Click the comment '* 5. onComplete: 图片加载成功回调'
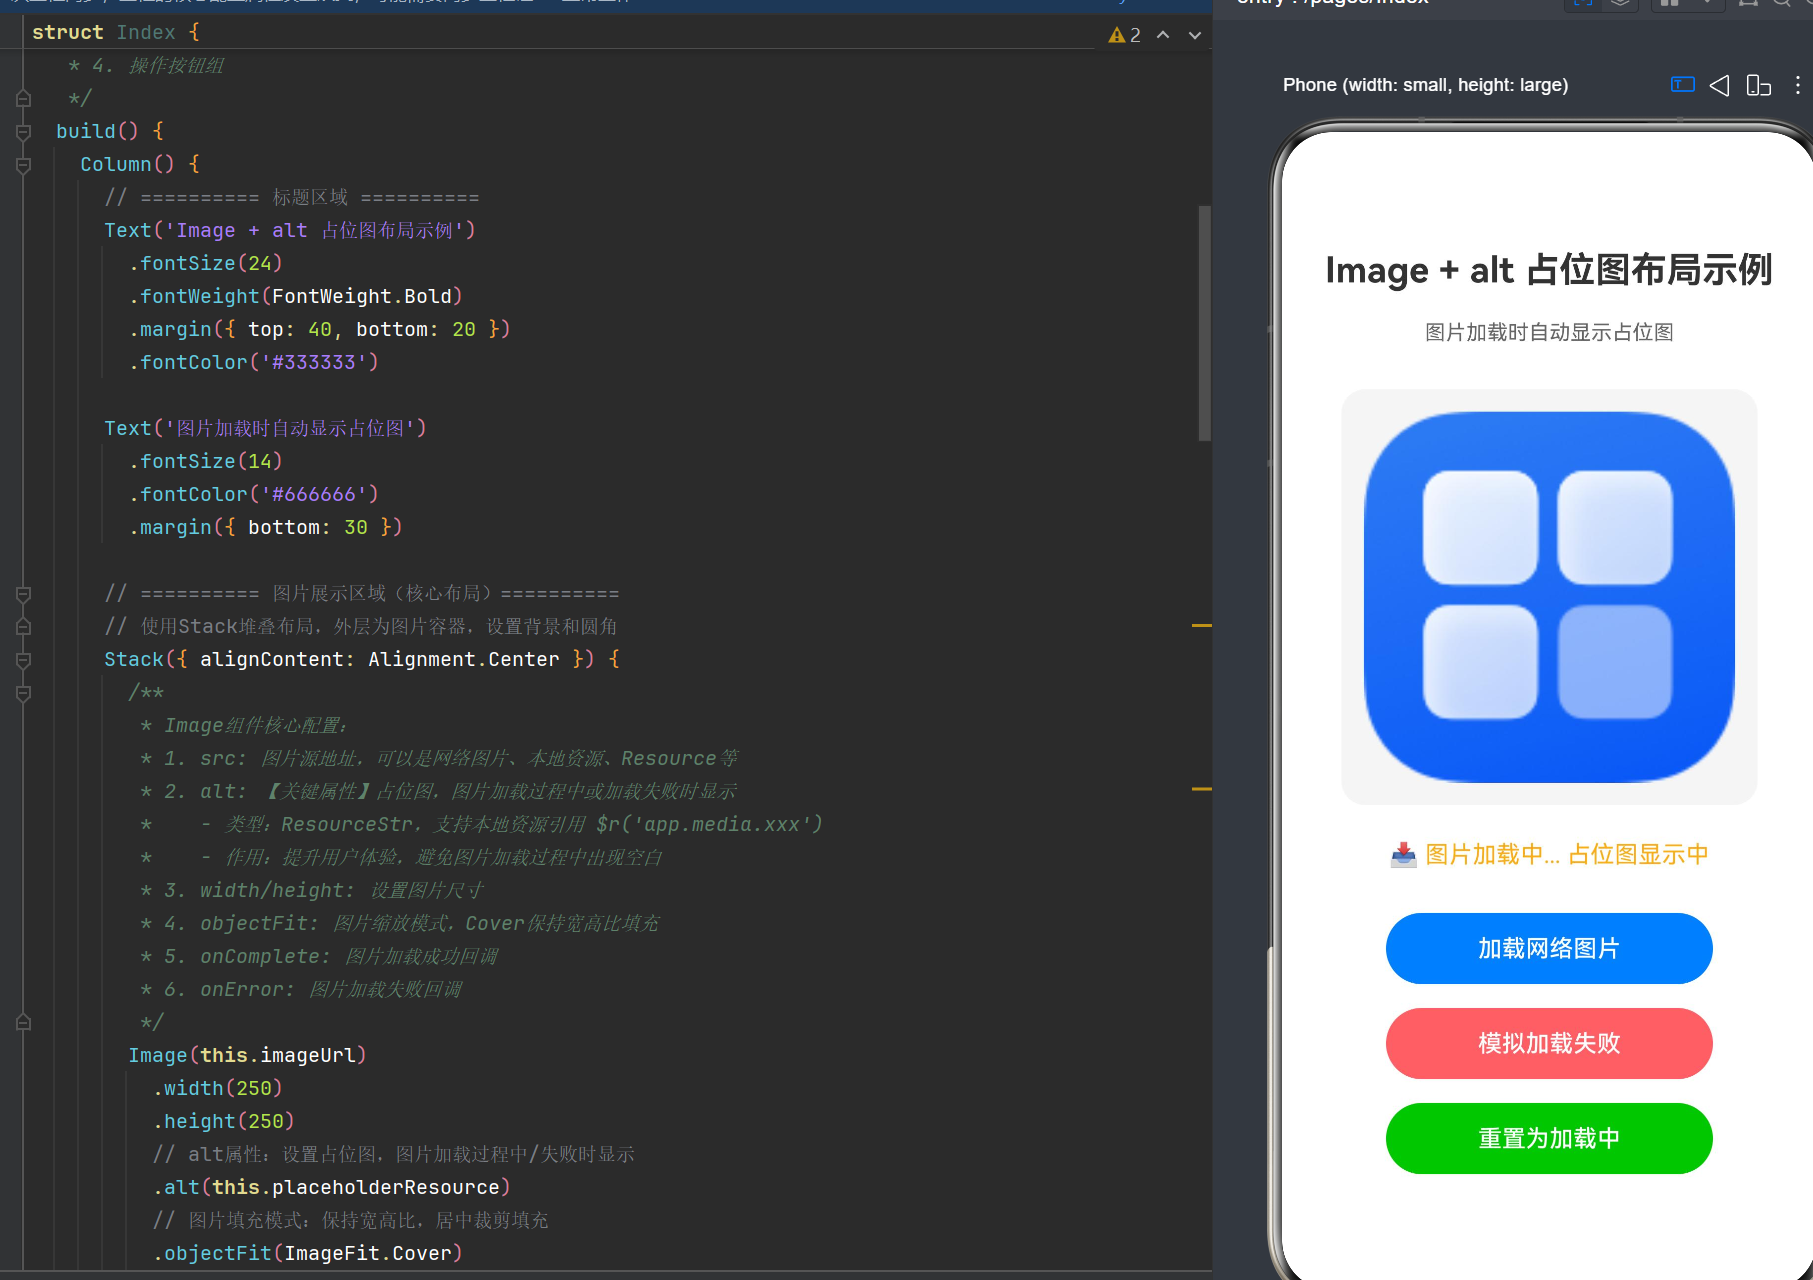1813x1280 pixels. point(319,957)
